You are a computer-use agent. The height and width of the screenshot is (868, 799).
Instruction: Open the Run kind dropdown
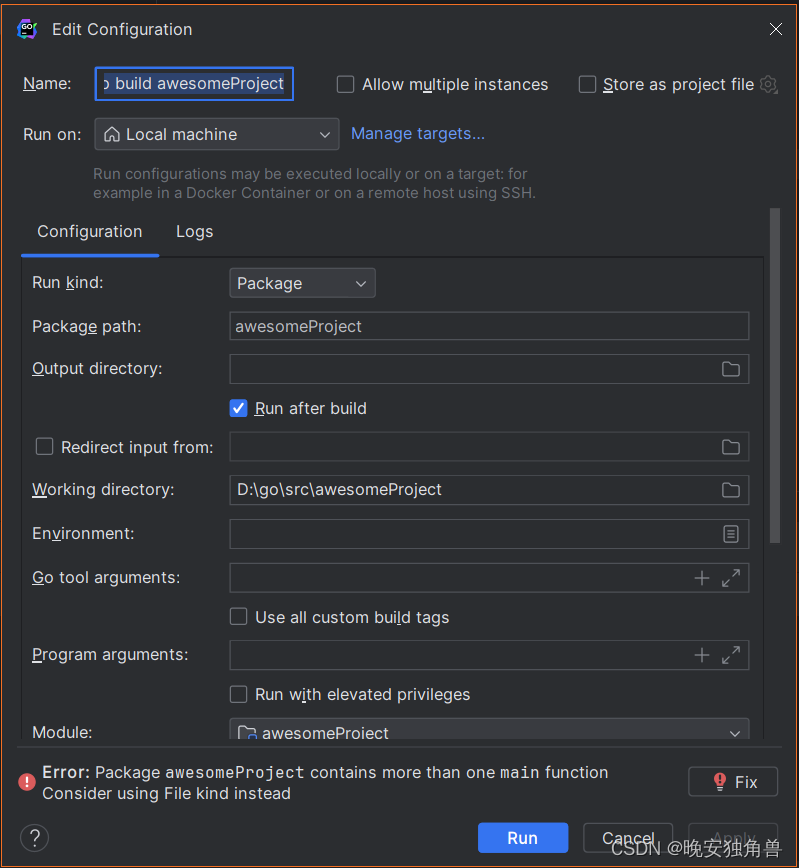click(301, 283)
